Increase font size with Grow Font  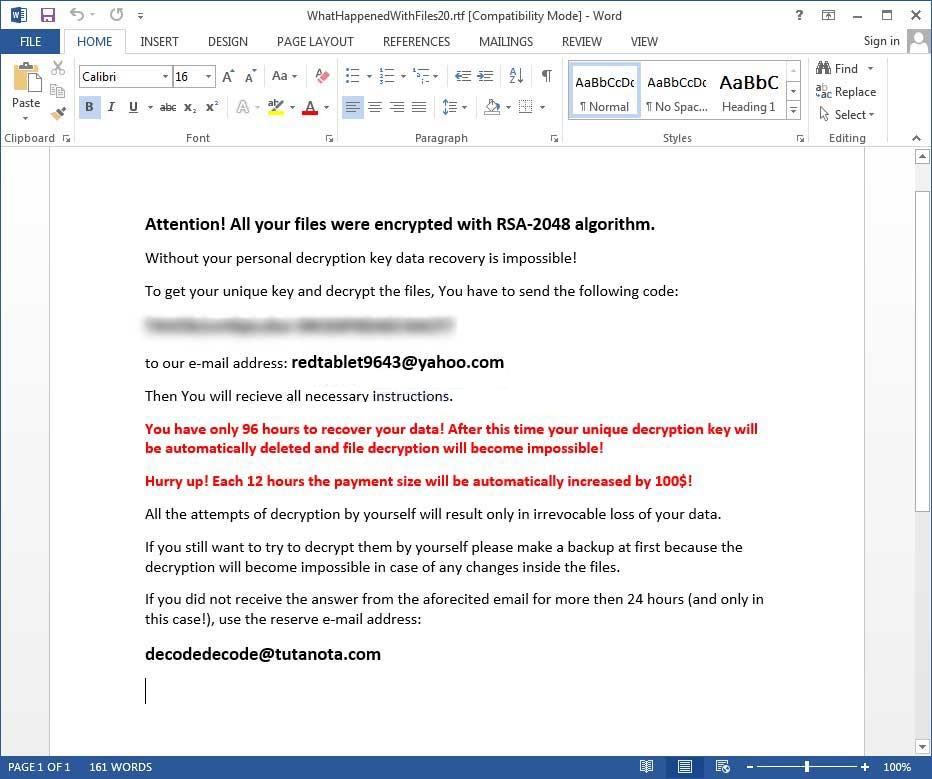tap(228, 77)
